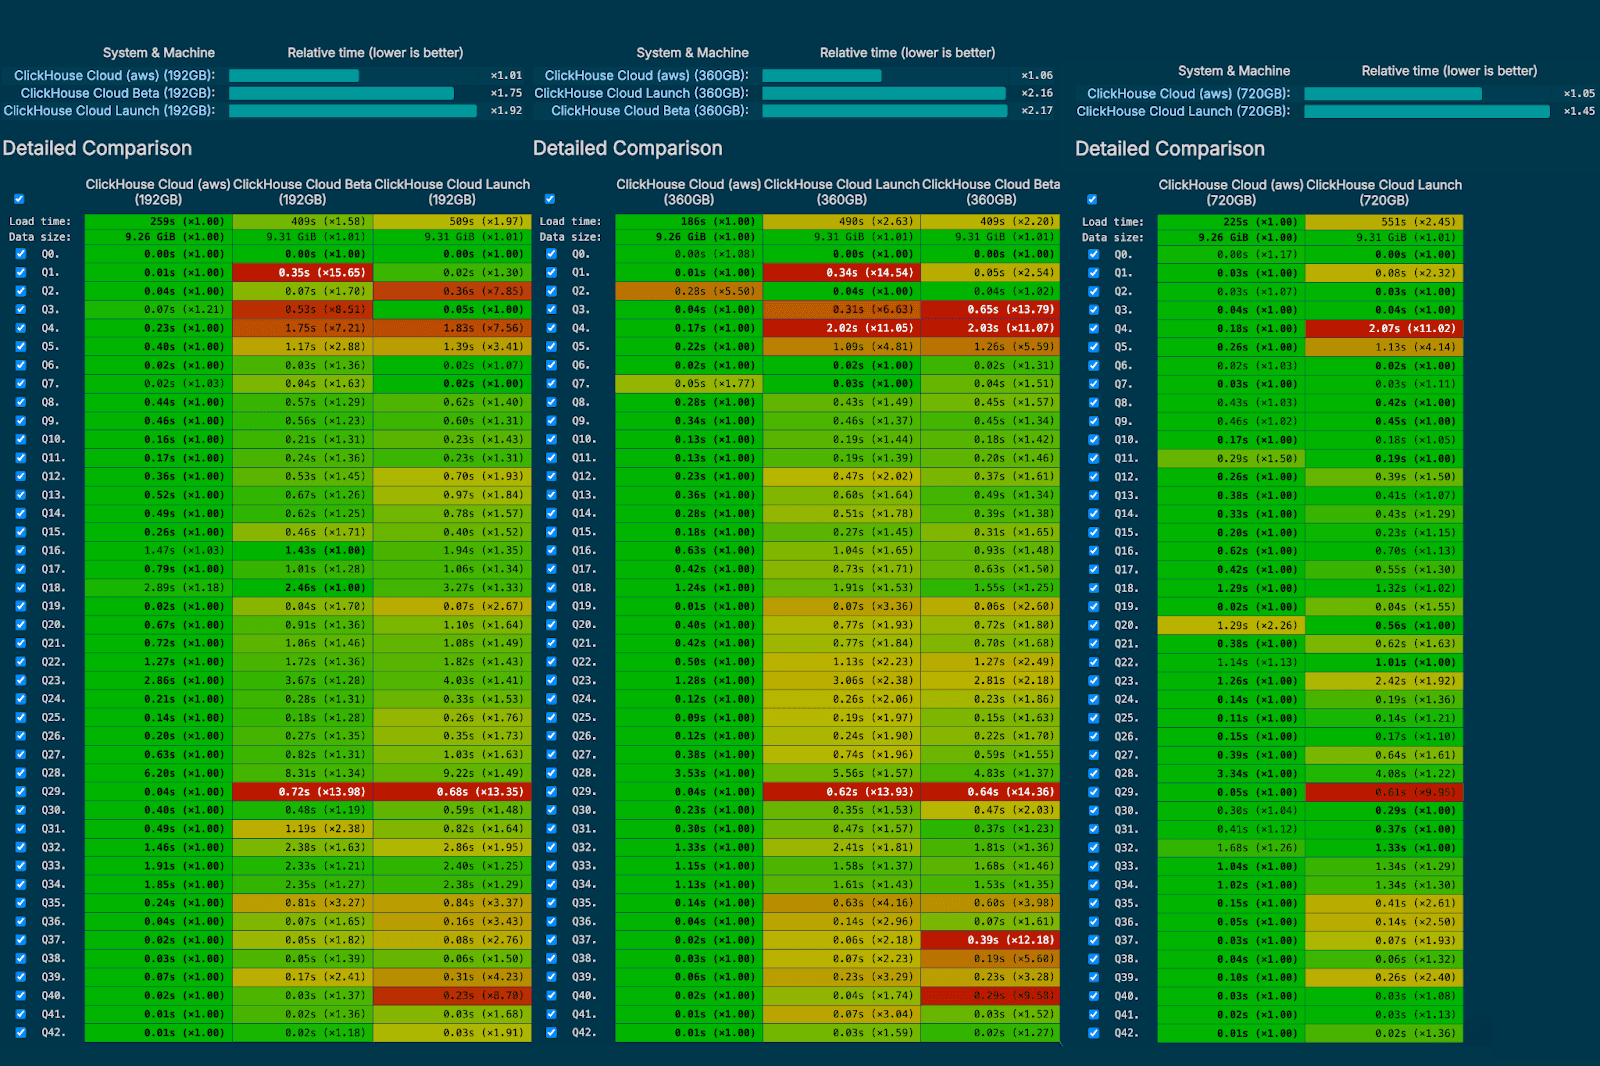Click the cell '0.39s (×12.18)'
The height and width of the screenshot is (1066, 1600).
(991, 940)
